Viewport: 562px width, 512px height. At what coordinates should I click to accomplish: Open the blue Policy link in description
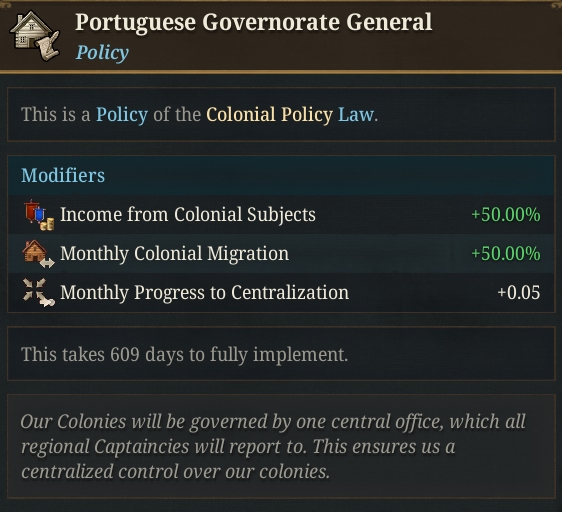click(122, 115)
